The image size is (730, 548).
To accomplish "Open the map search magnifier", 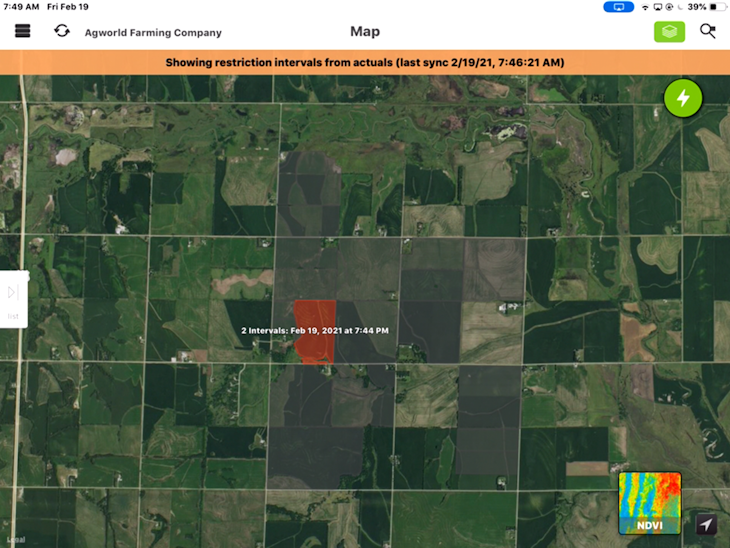I will point(708,31).
